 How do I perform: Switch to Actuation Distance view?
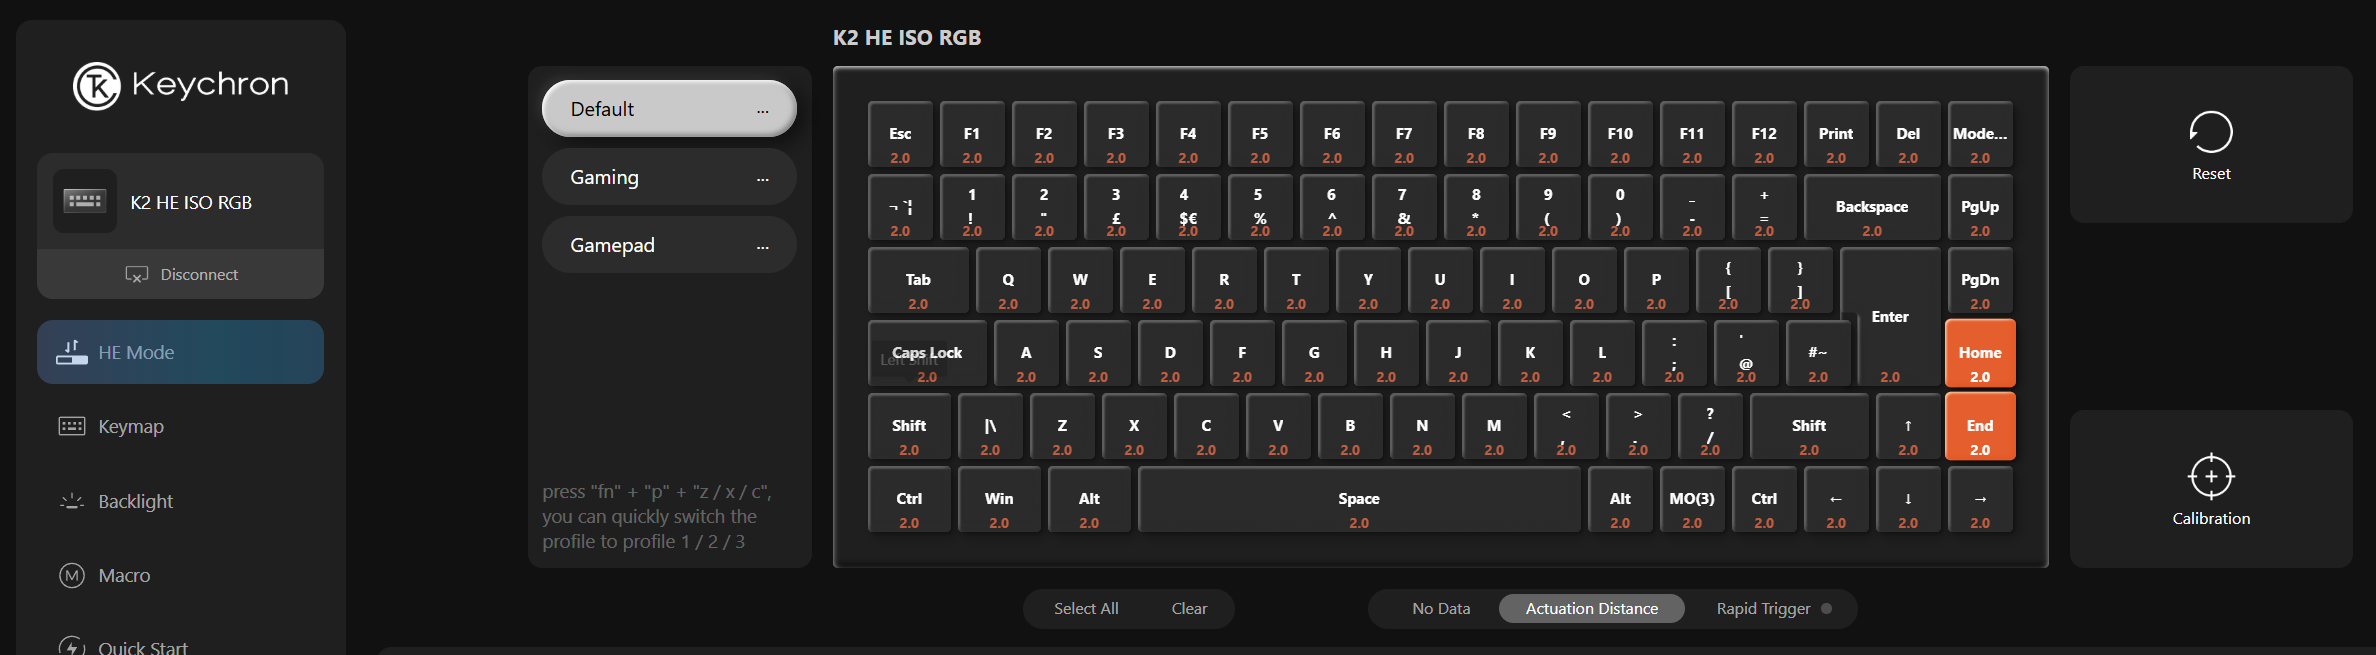pos(1592,608)
